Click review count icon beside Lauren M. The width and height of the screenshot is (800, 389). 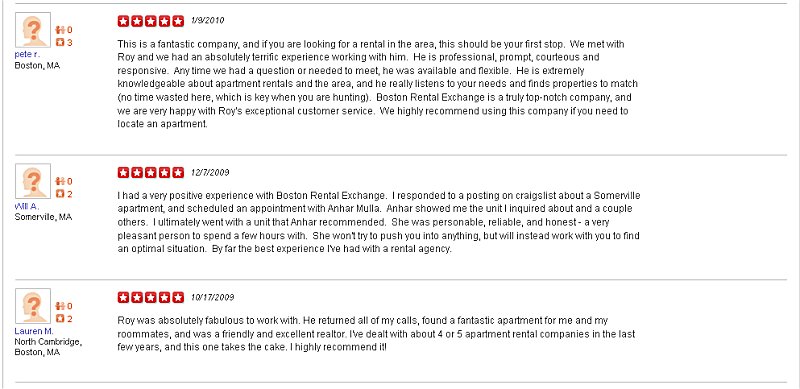pos(60,319)
